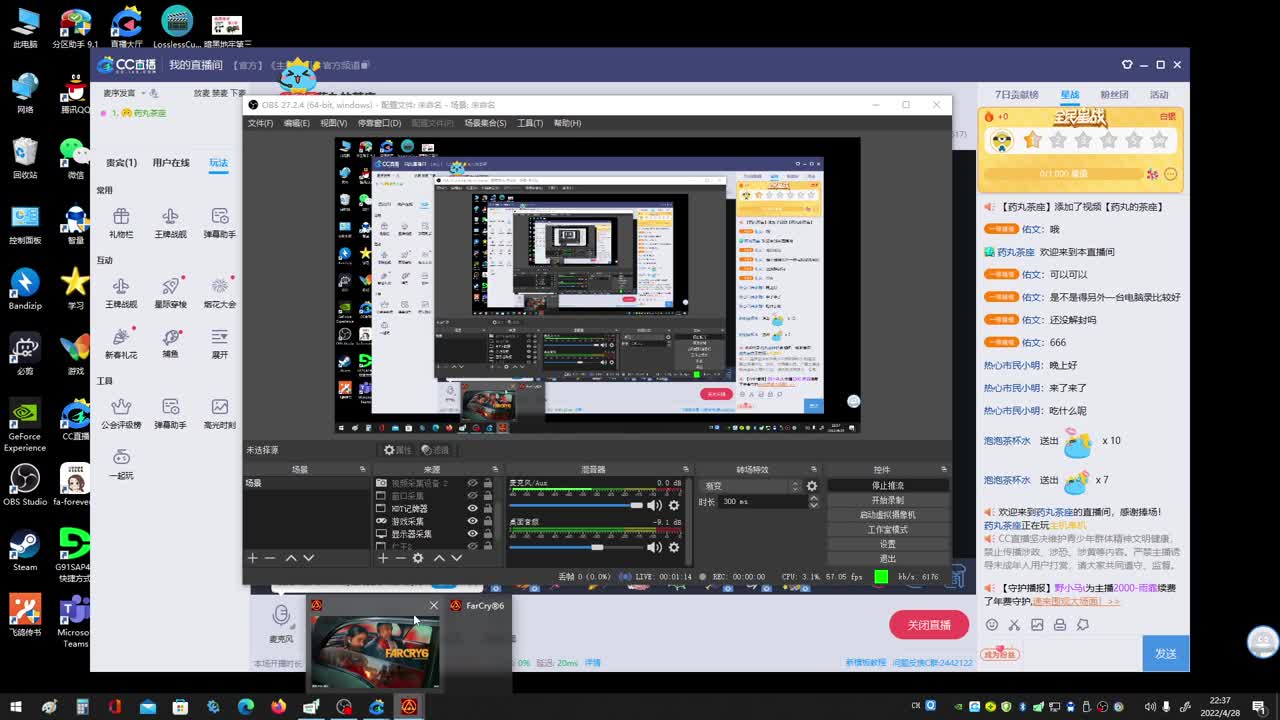Click the red 关闭直播 button
Image resolution: width=1280 pixels, height=720 pixels.
[928, 625]
